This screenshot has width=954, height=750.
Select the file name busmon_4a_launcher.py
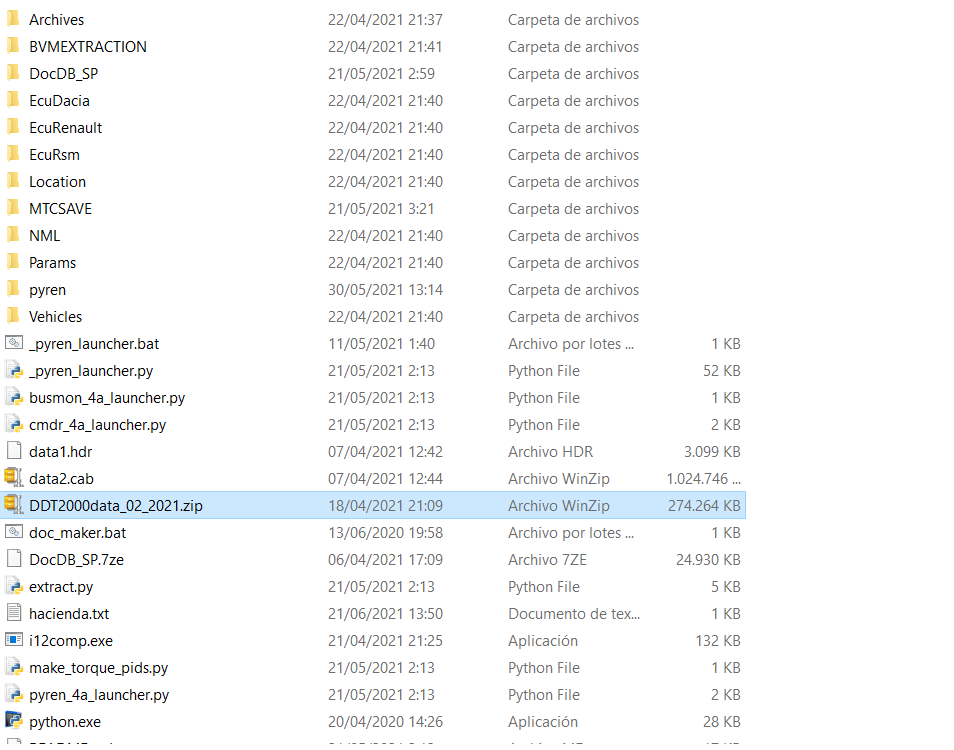point(107,398)
